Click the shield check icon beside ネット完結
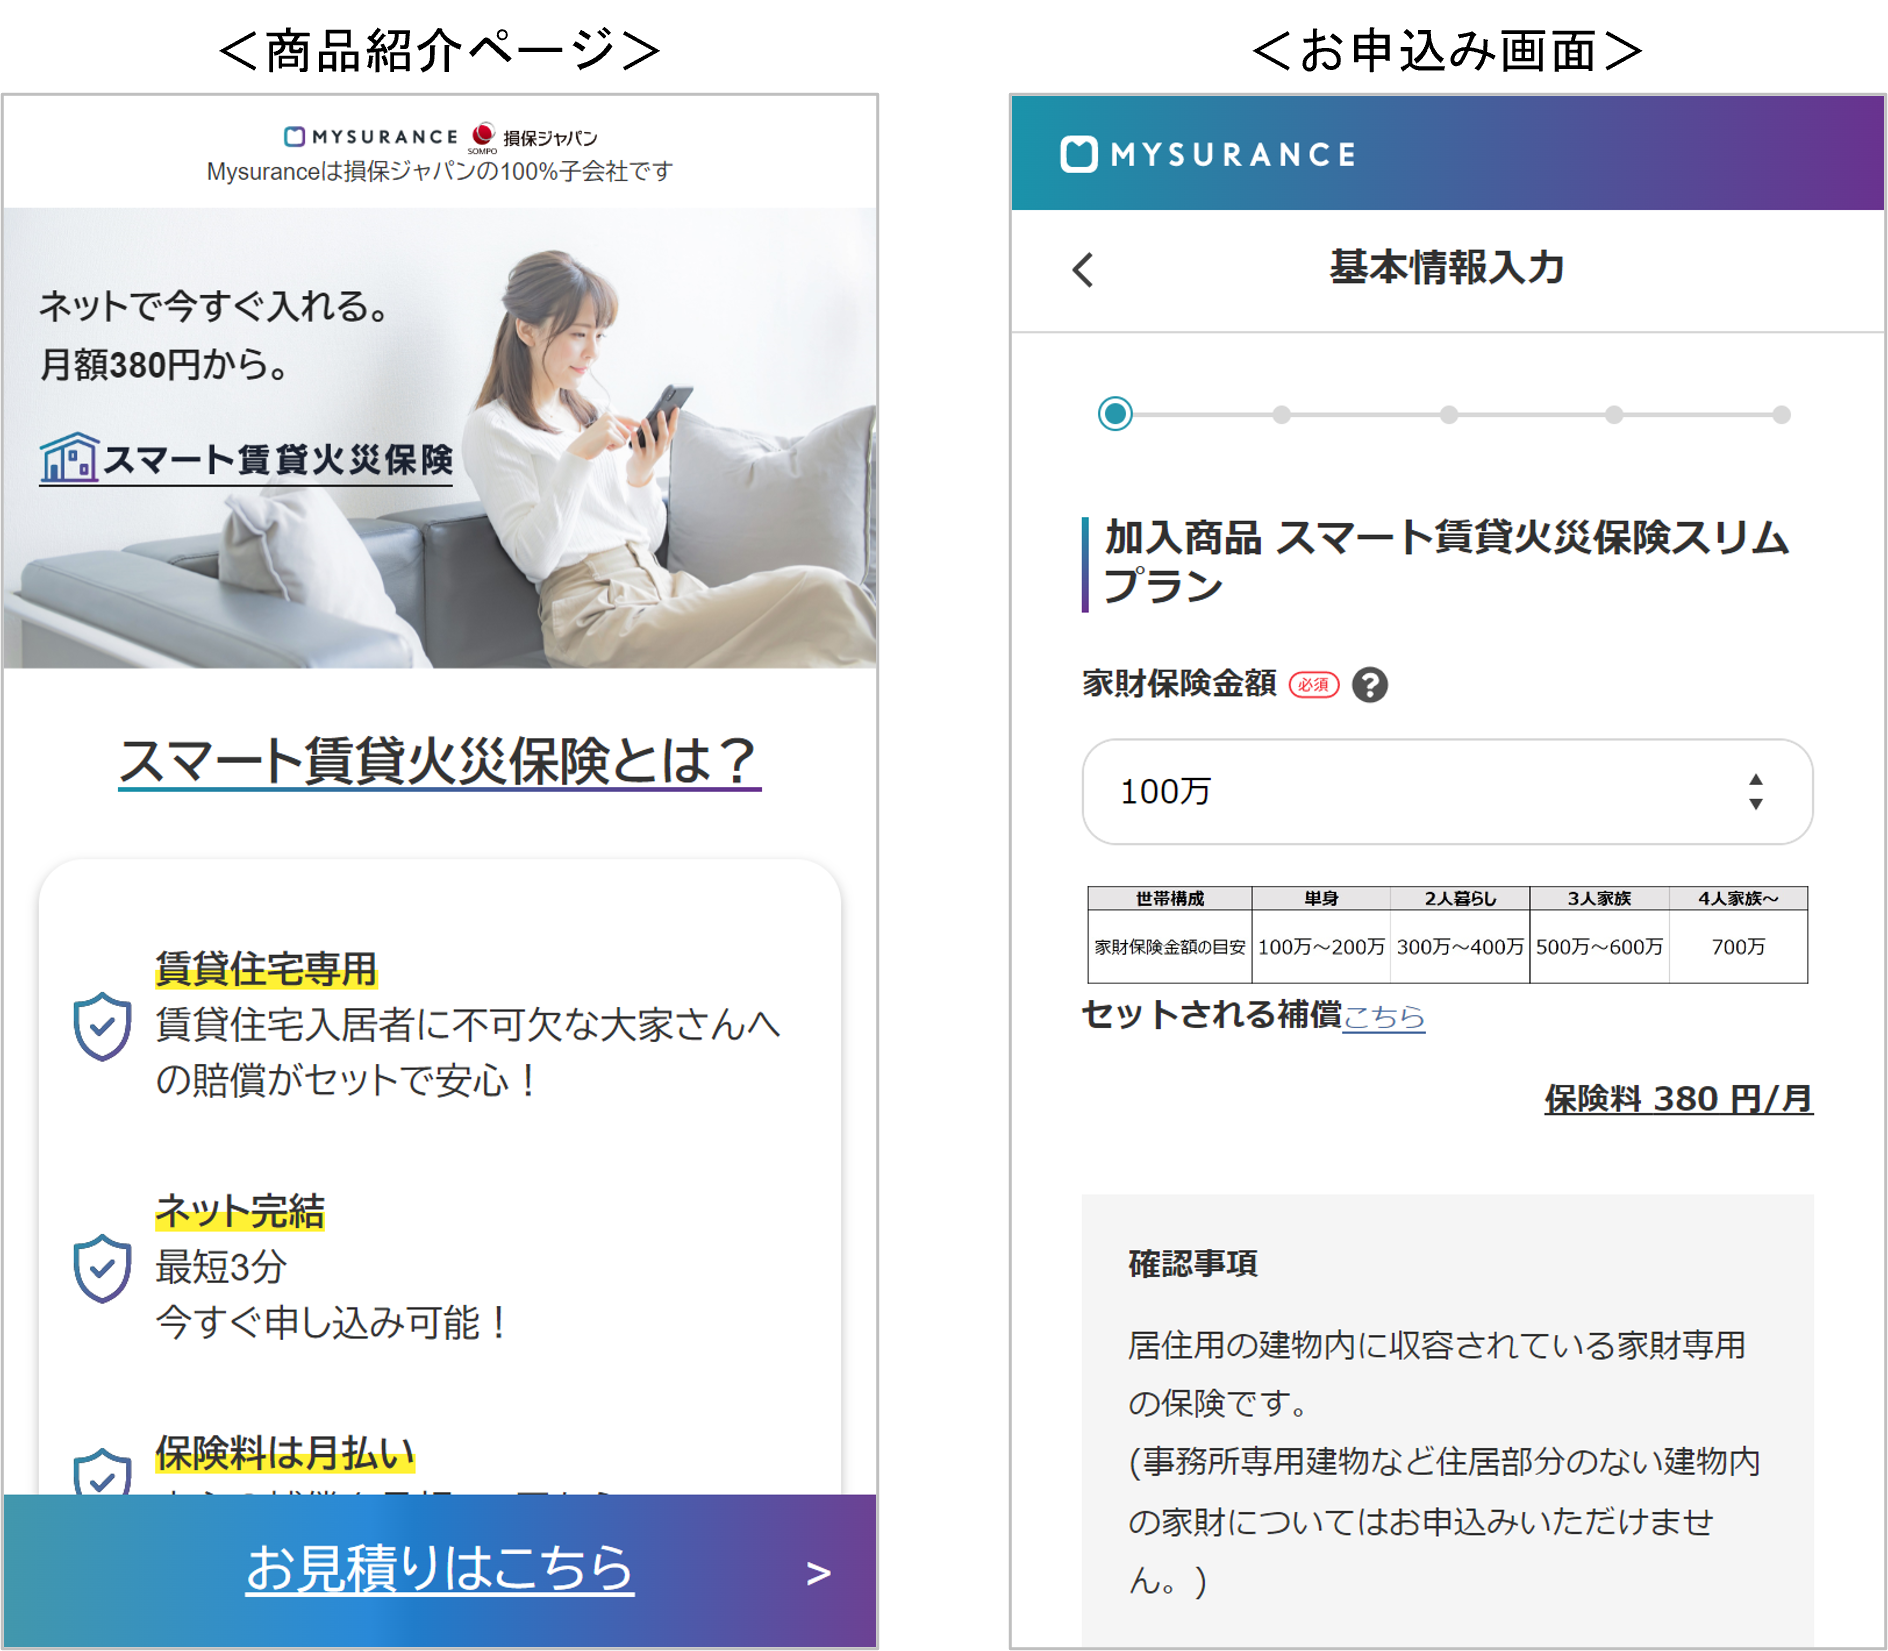 (x=102, y=1268)
